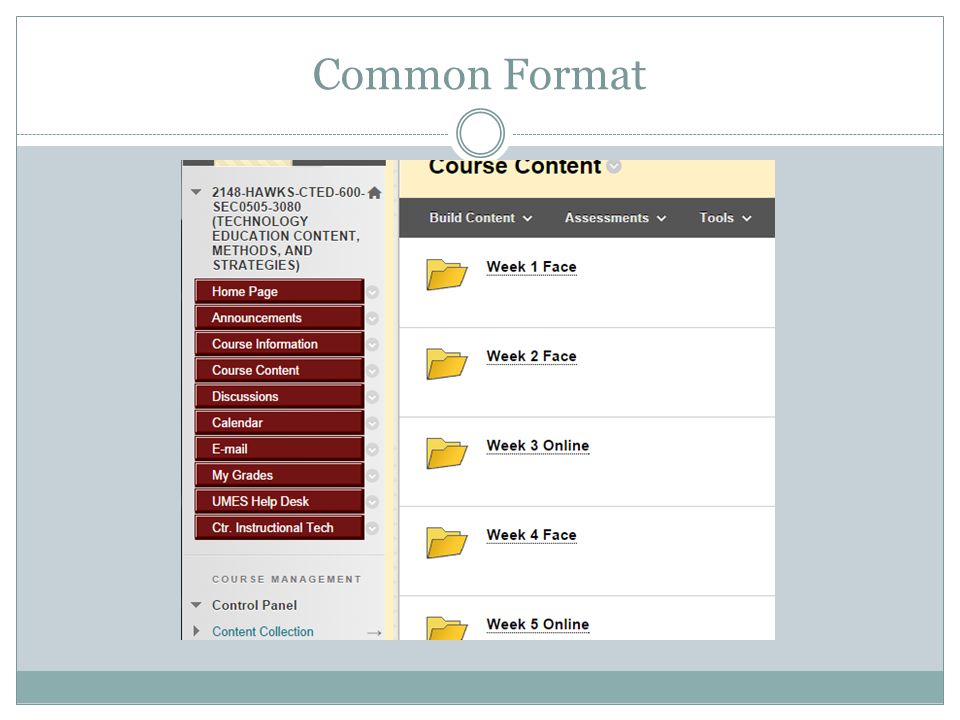Click the 2148-HAWKS-CTED-600 course title
Image resolution: width=960 pixels, height=720 pixels.
(288, 228)
